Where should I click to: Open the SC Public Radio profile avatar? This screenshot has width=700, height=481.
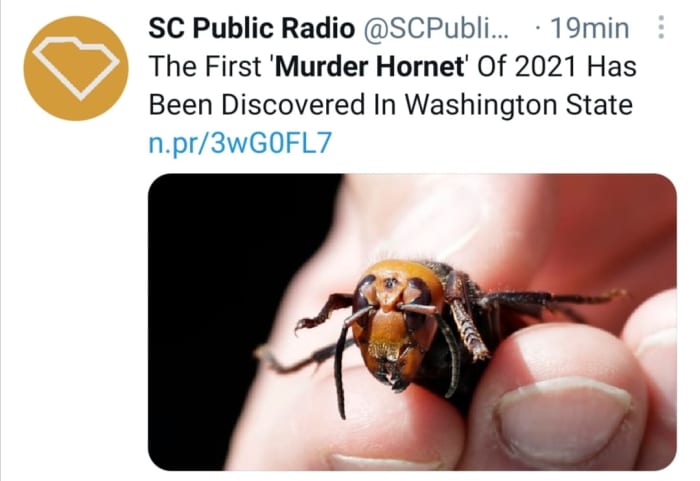(x=75, y=68)
